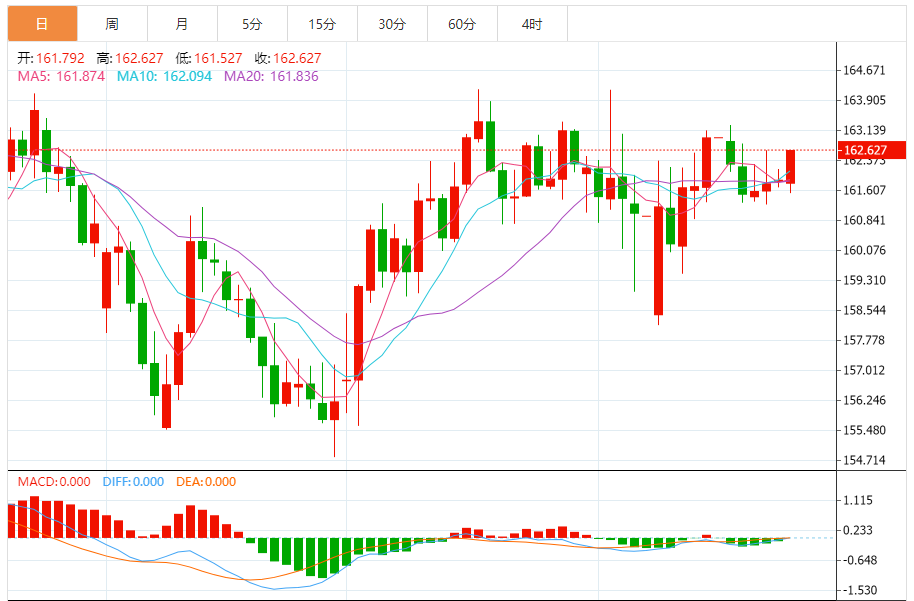The width and height of the screenshot is (914, 601).
Task: Click the DEA:0.000 indicator label
Action: 206,481
